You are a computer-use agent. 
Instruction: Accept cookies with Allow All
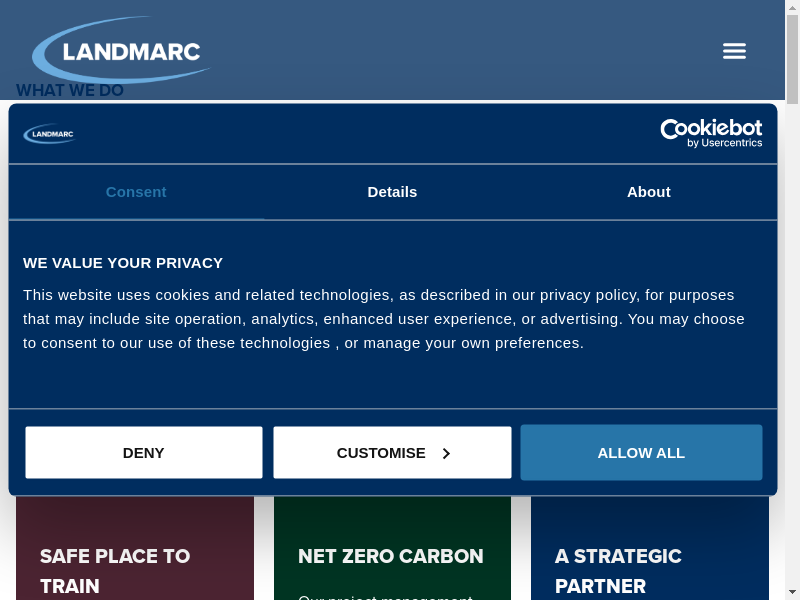tap(641, 453)
